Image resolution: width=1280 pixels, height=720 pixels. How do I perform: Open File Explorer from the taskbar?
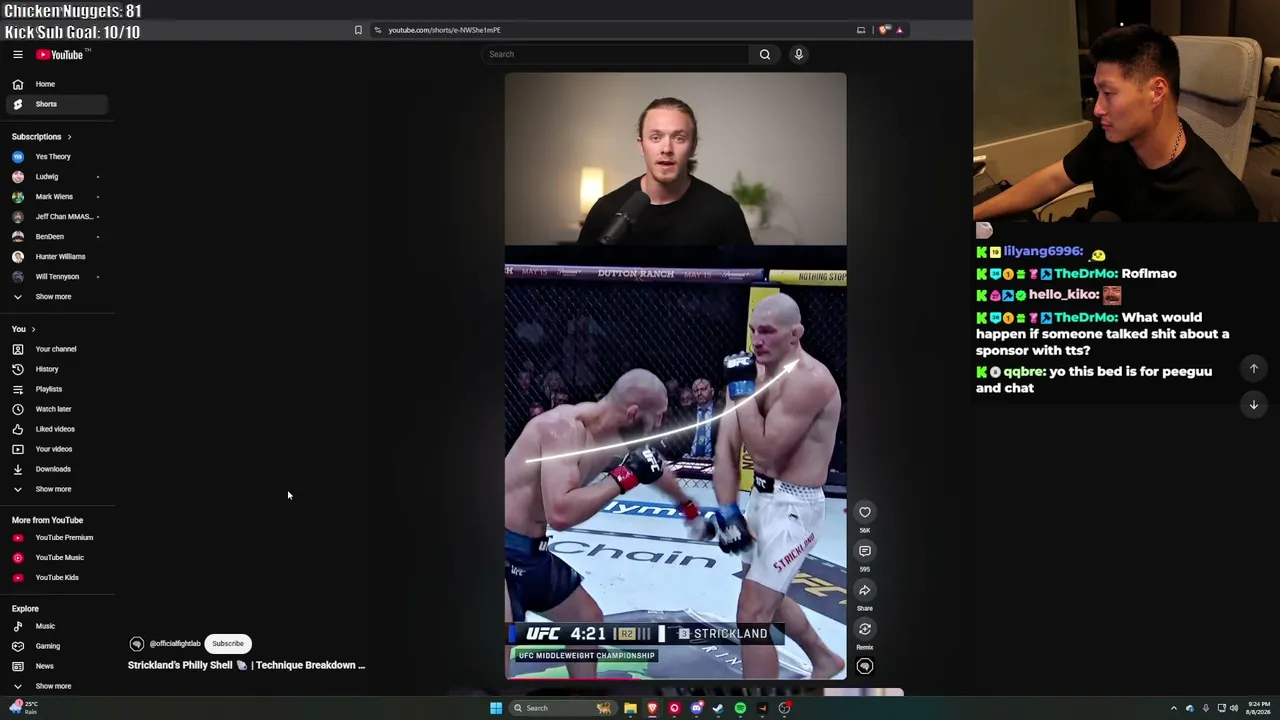click(x=630, y=708)
